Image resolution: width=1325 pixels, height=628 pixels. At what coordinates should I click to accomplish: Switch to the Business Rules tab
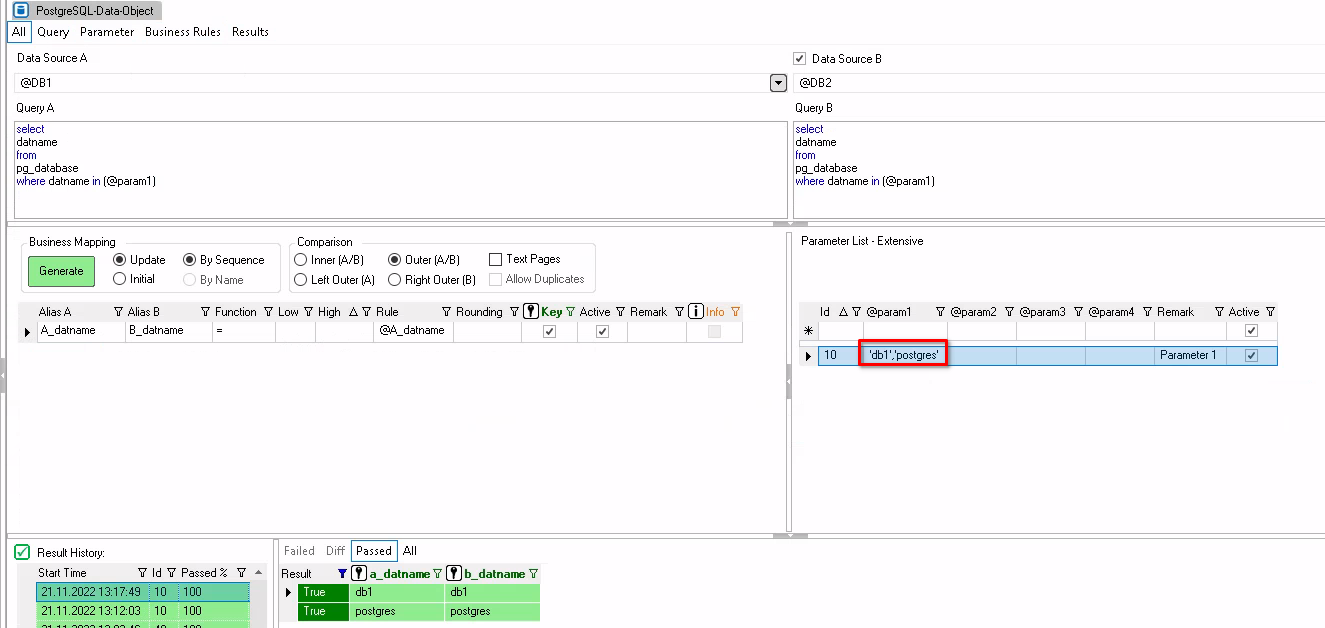pos(184,32)
